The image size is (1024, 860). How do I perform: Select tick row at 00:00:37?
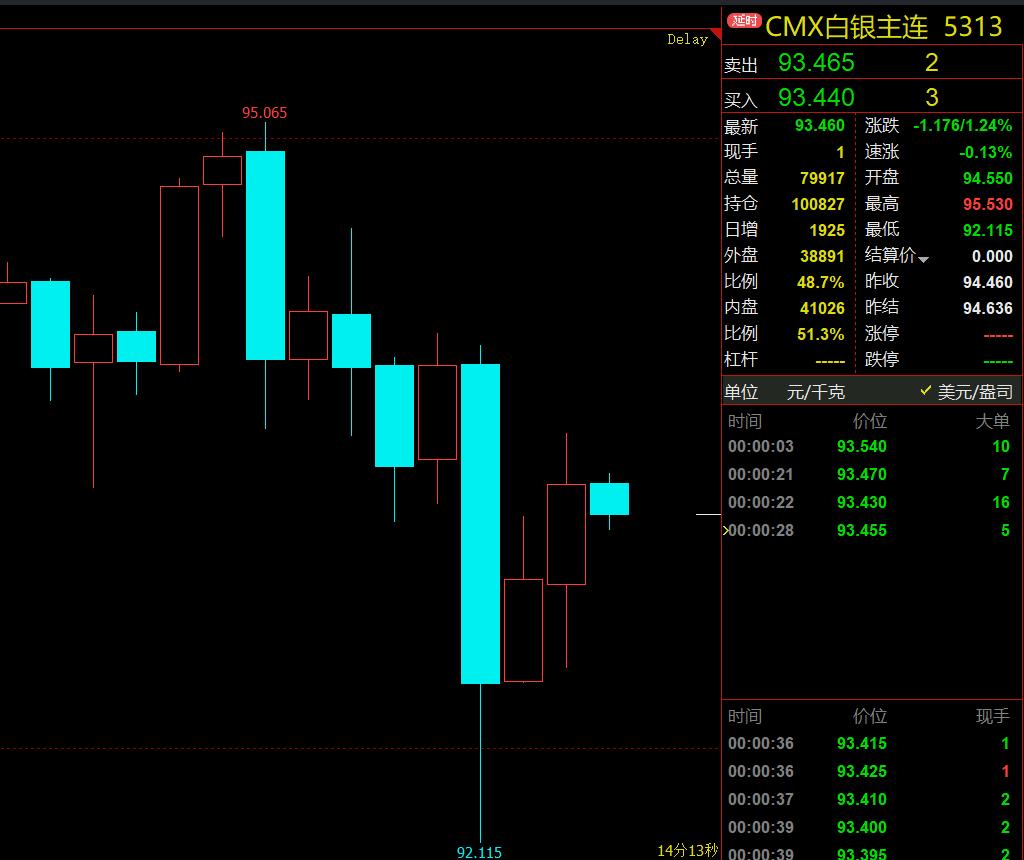click(872, 800)
